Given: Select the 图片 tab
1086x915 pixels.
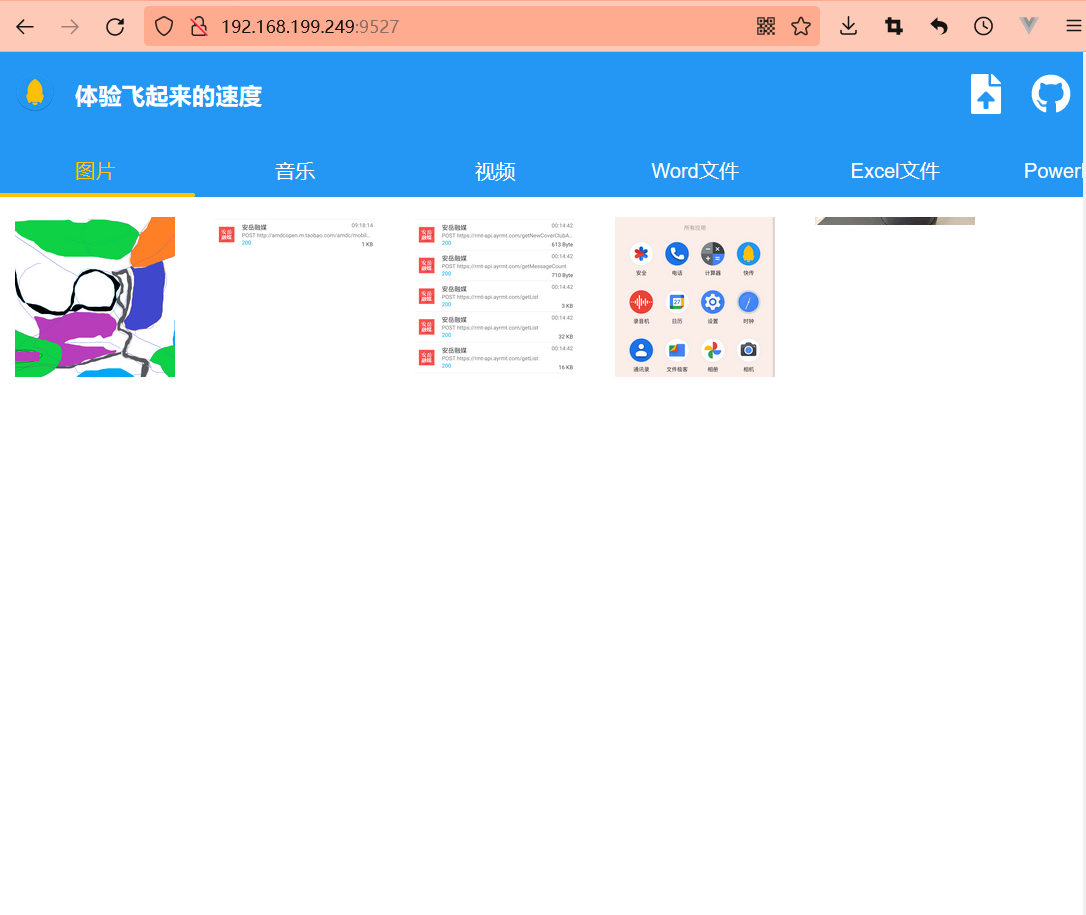Looking at the screenshot, I should 95,171.
